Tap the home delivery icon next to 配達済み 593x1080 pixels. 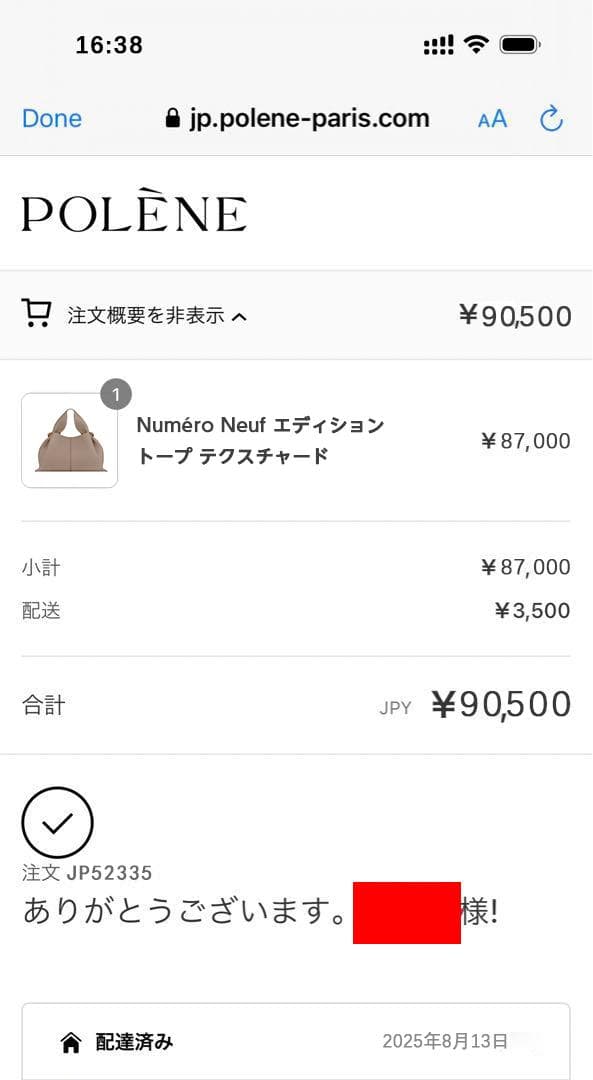pyautogui.click(x=69, y=1042)
